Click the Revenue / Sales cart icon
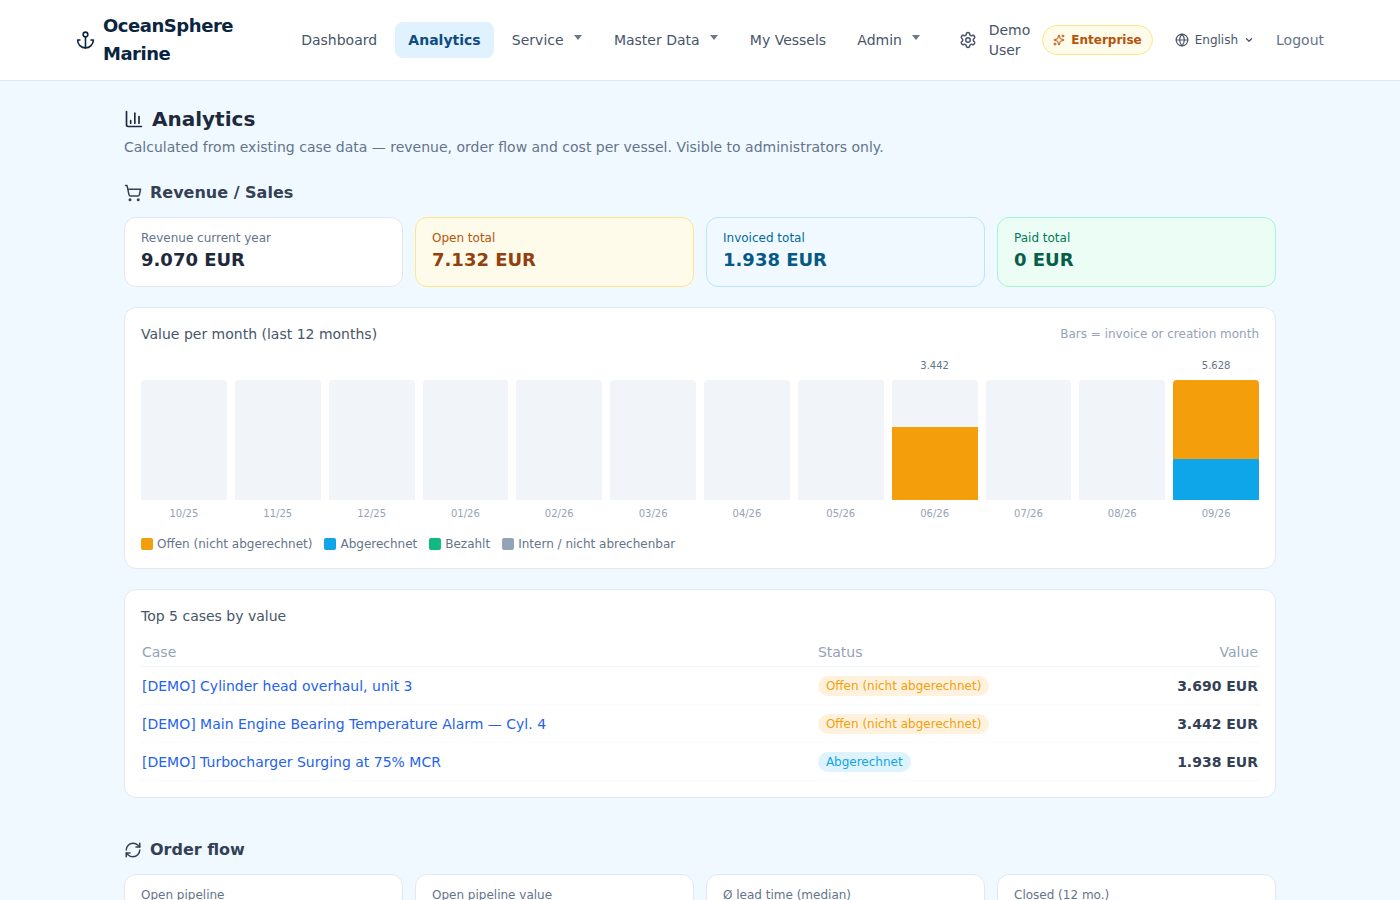The height and width of the screenshot is (900, 1400). 133,193
